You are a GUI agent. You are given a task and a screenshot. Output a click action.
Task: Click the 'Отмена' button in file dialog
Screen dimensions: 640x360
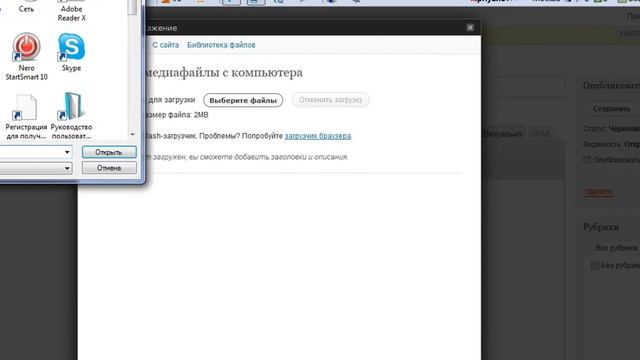[109, 168]
